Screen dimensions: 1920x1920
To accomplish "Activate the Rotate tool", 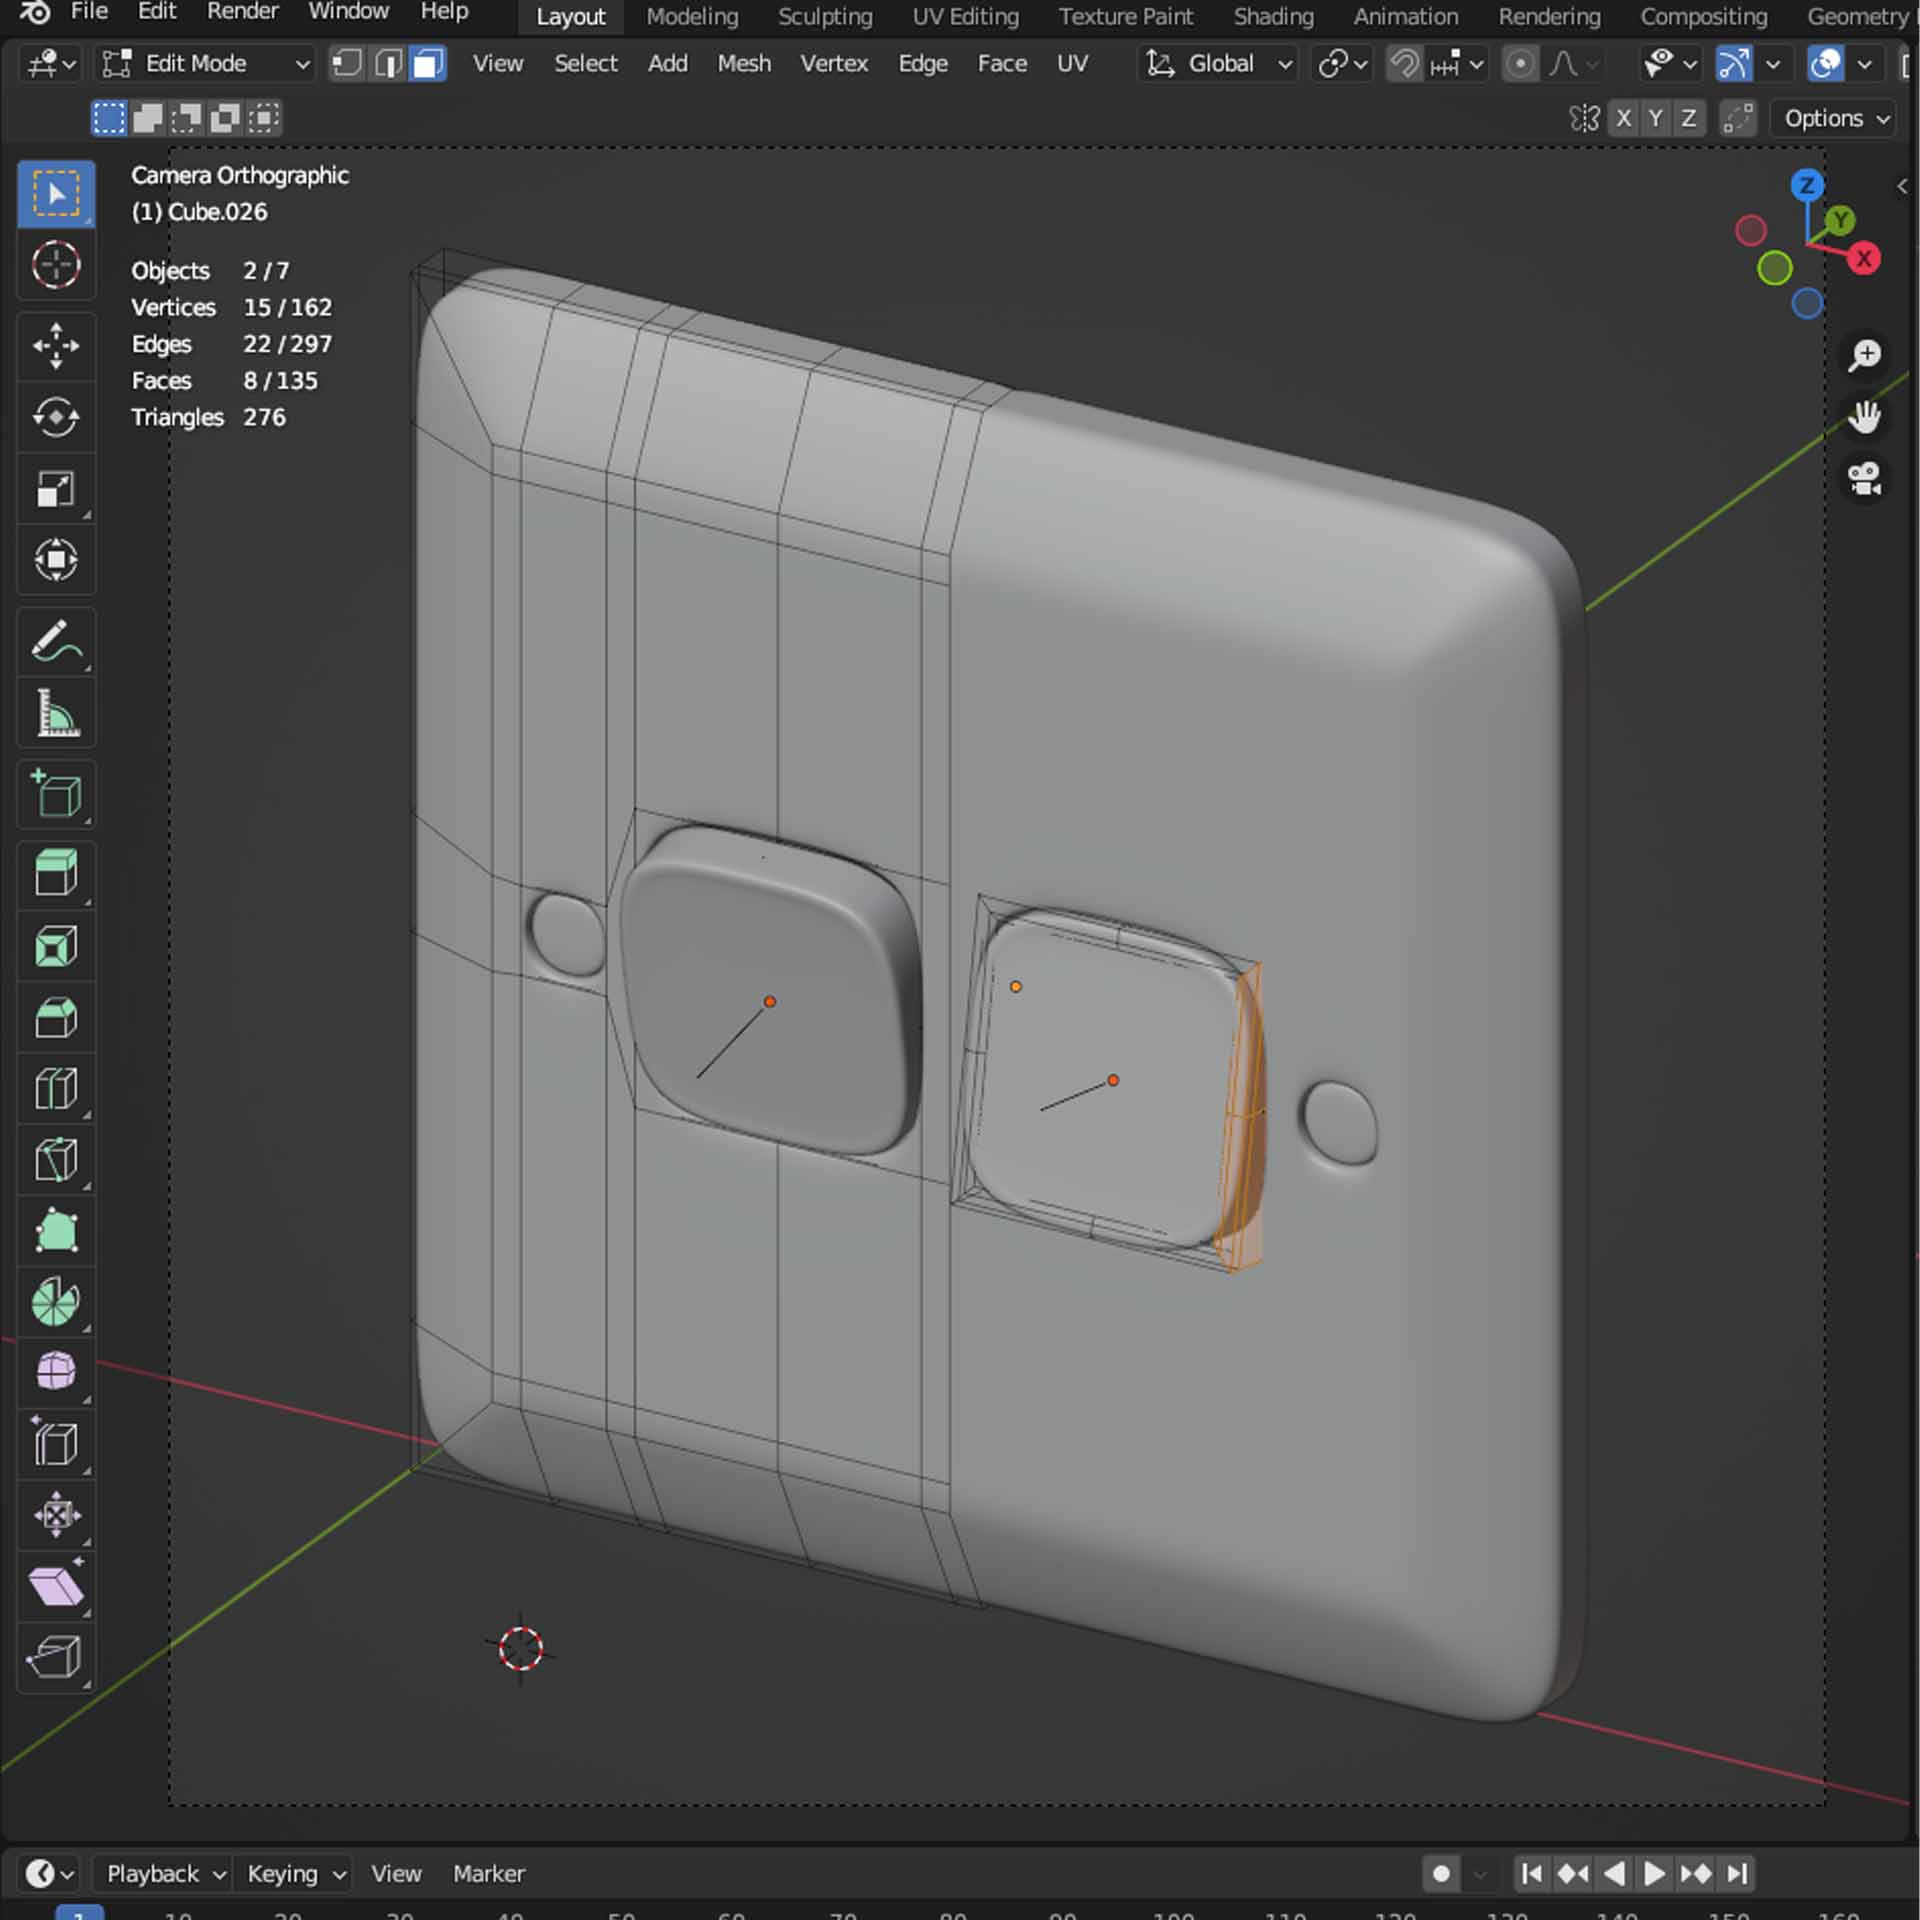I will click(56, 417).
